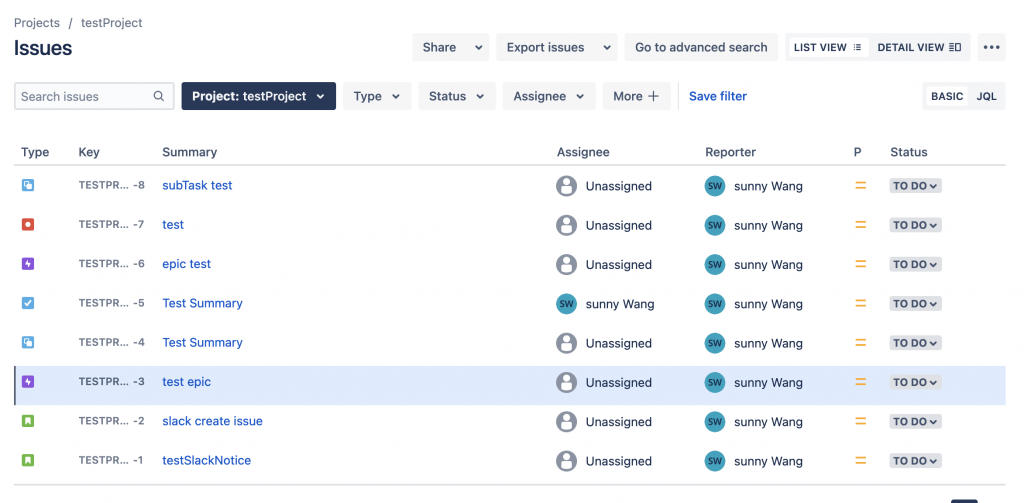Switch to Detail View
The width and height of the screenshot is (1024, 503).
tap(918, 47)
